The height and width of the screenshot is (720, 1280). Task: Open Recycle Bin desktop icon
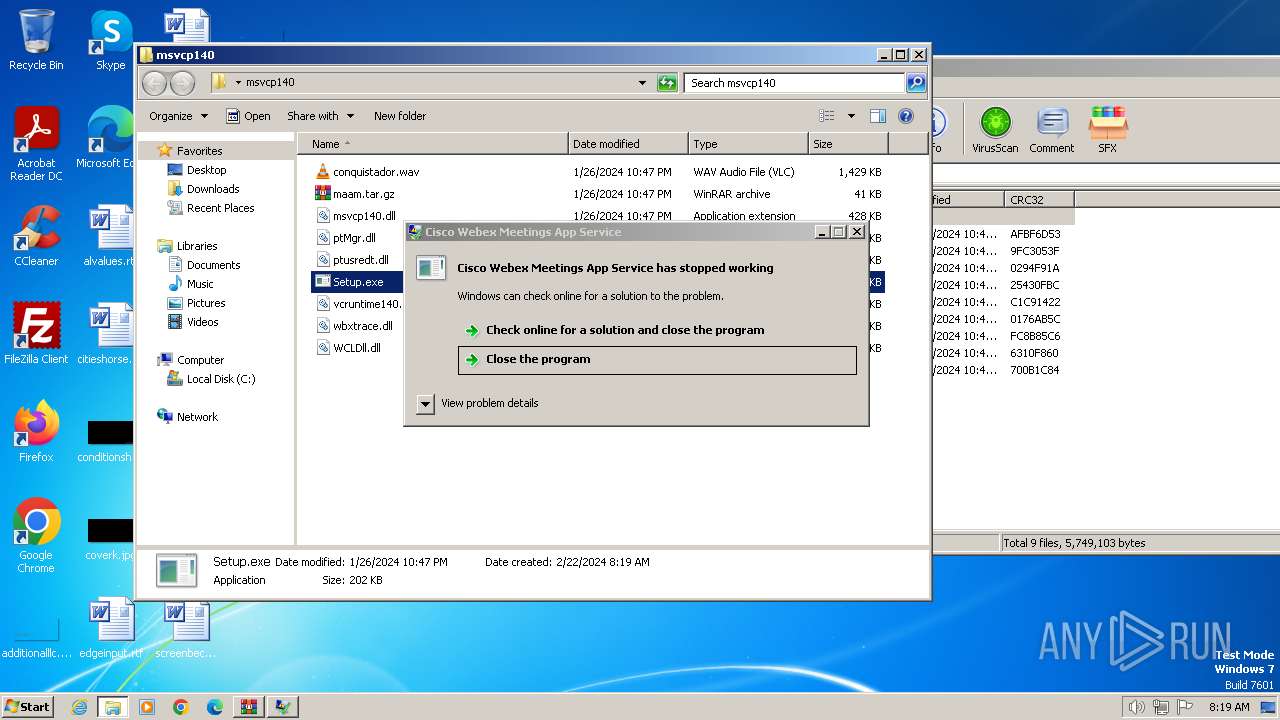pos(36,40)
